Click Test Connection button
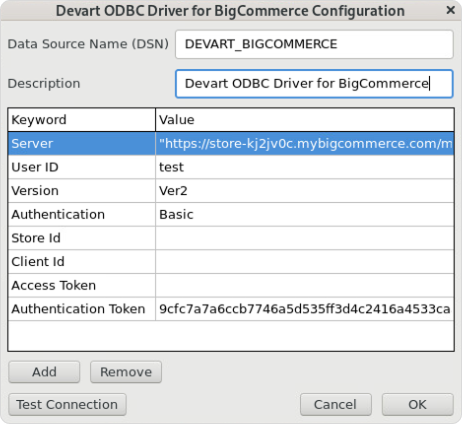 pos(67,405)
